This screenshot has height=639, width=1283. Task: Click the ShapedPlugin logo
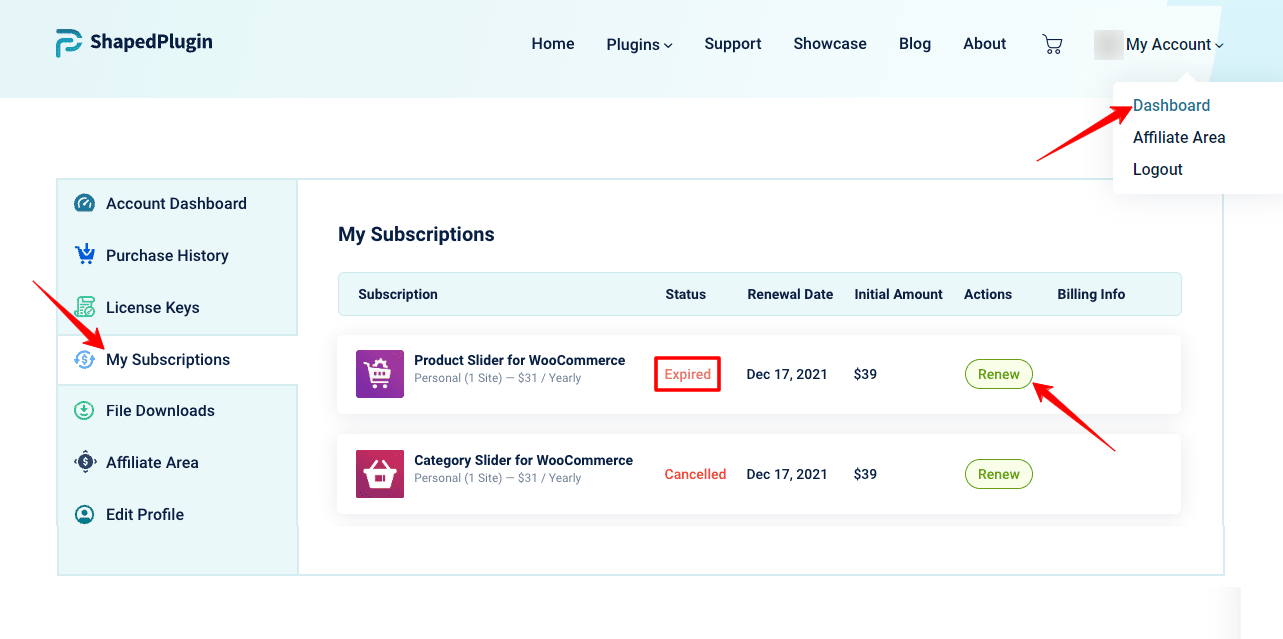pos(134,43)
